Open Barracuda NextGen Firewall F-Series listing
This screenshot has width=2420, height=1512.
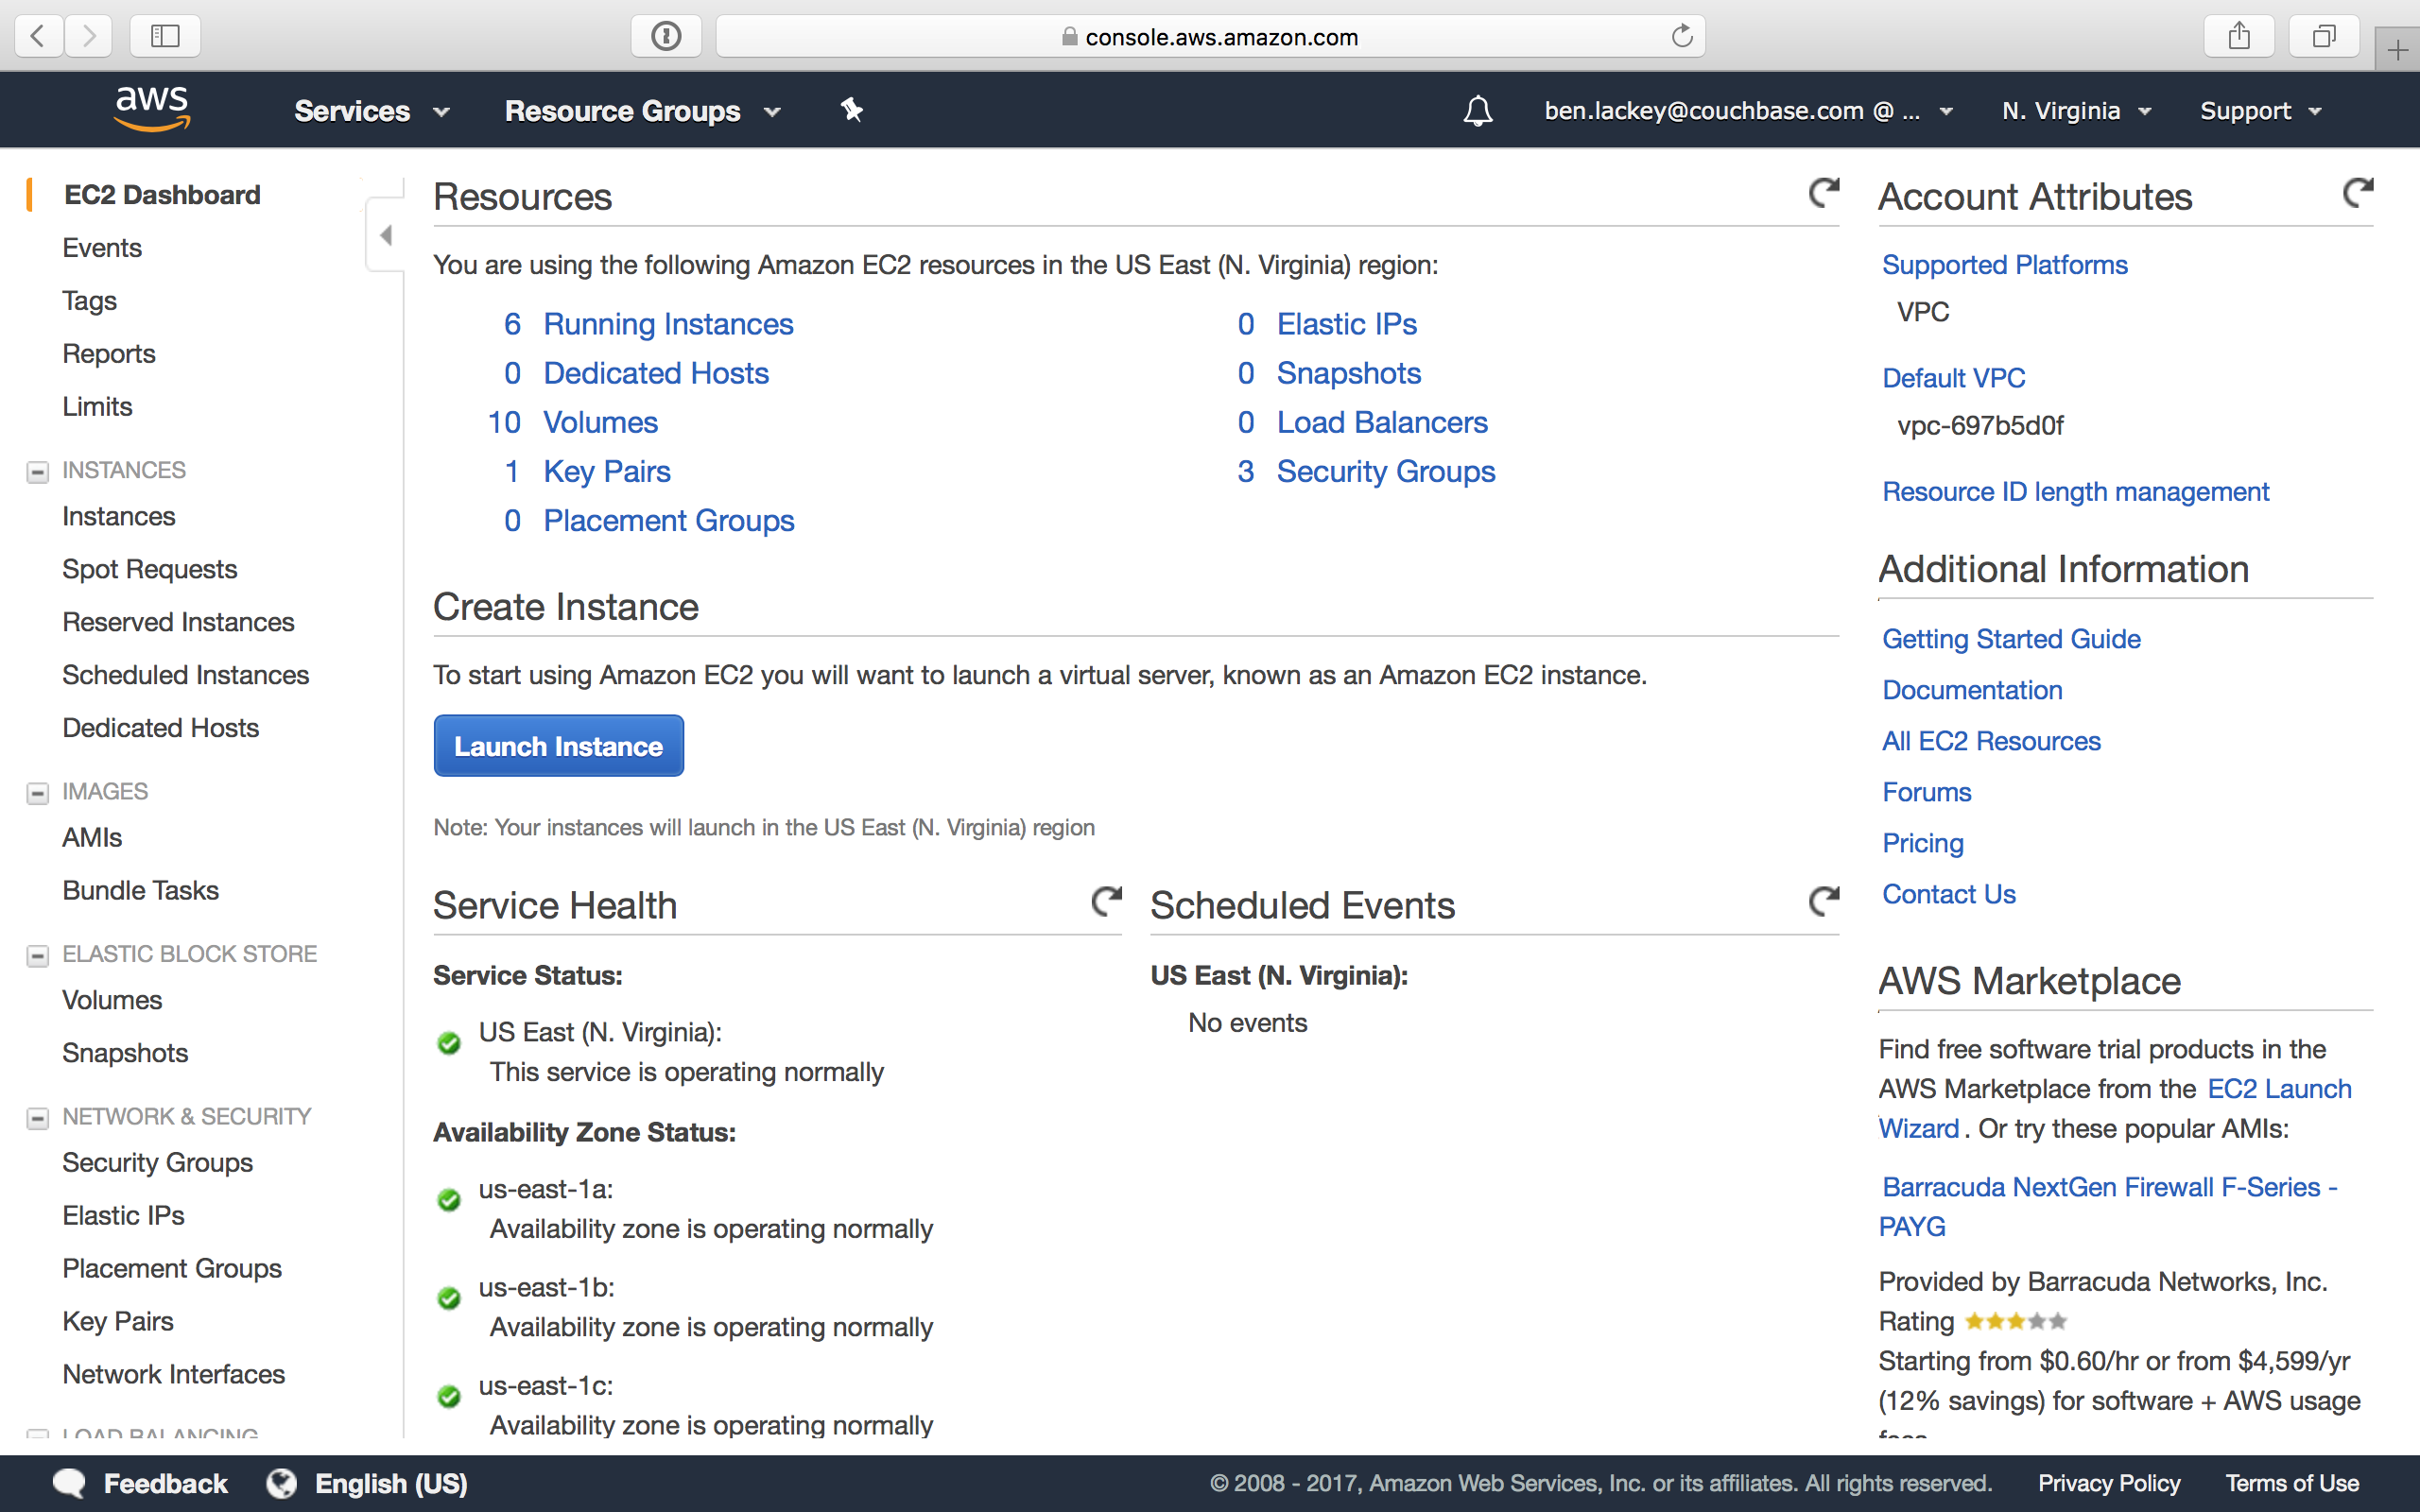(2108, 1206)
